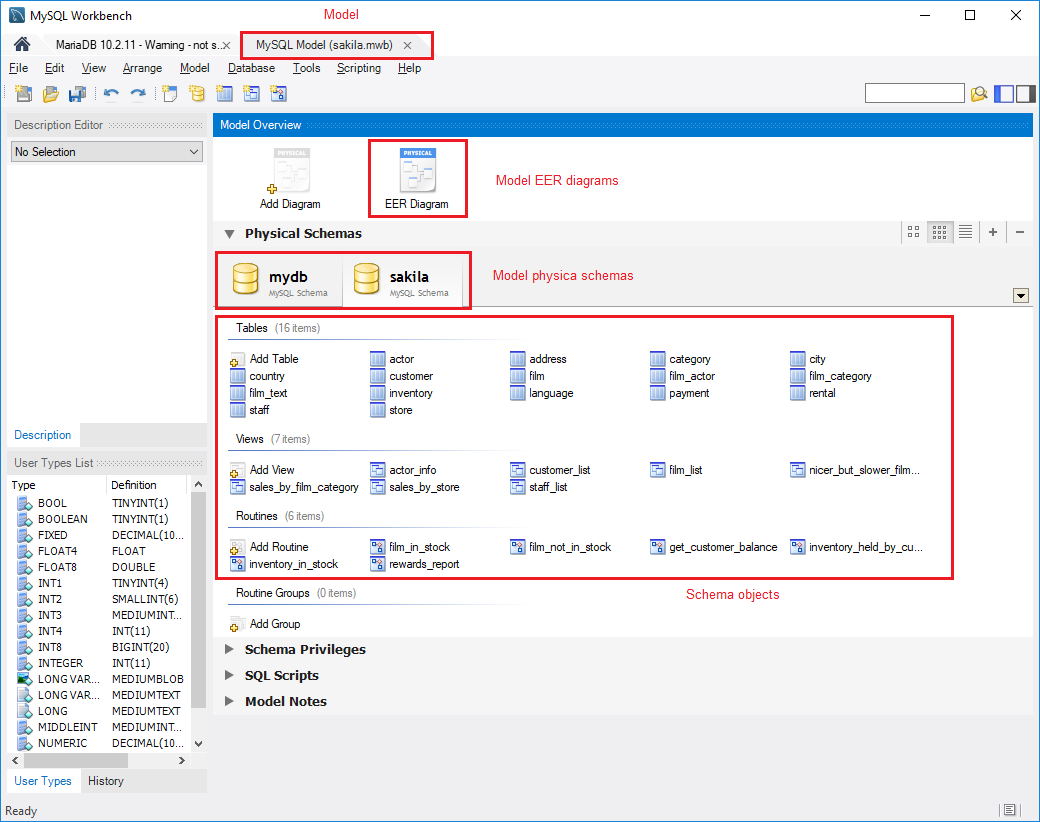Click the search input field in toolbar
This screenshot has height=822, width=1040.
click(x=914, y=93)
